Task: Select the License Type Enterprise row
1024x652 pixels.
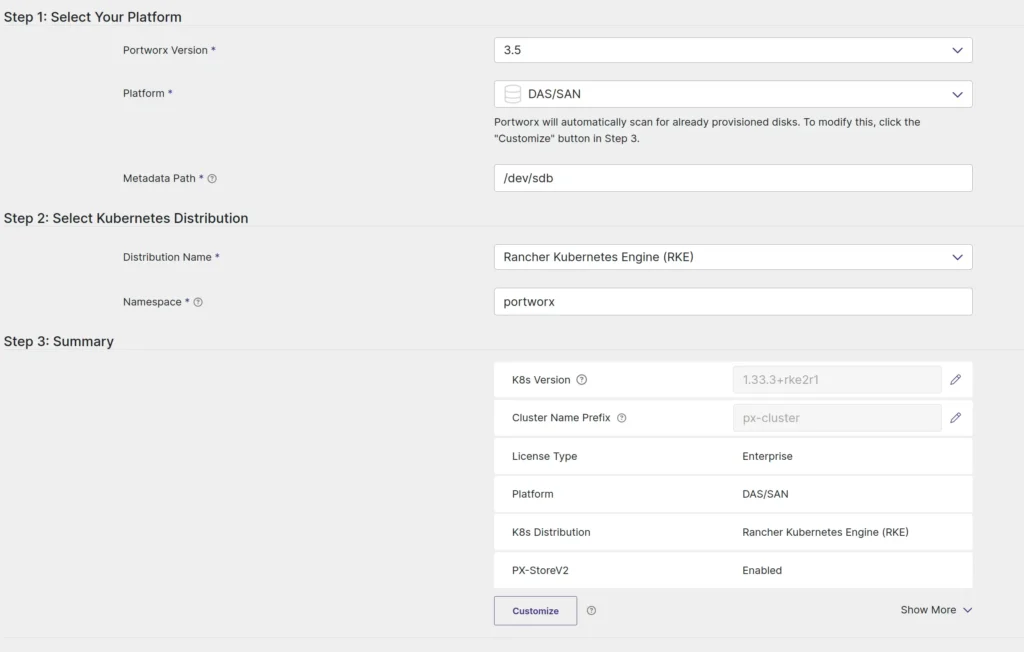Action: 732,456
